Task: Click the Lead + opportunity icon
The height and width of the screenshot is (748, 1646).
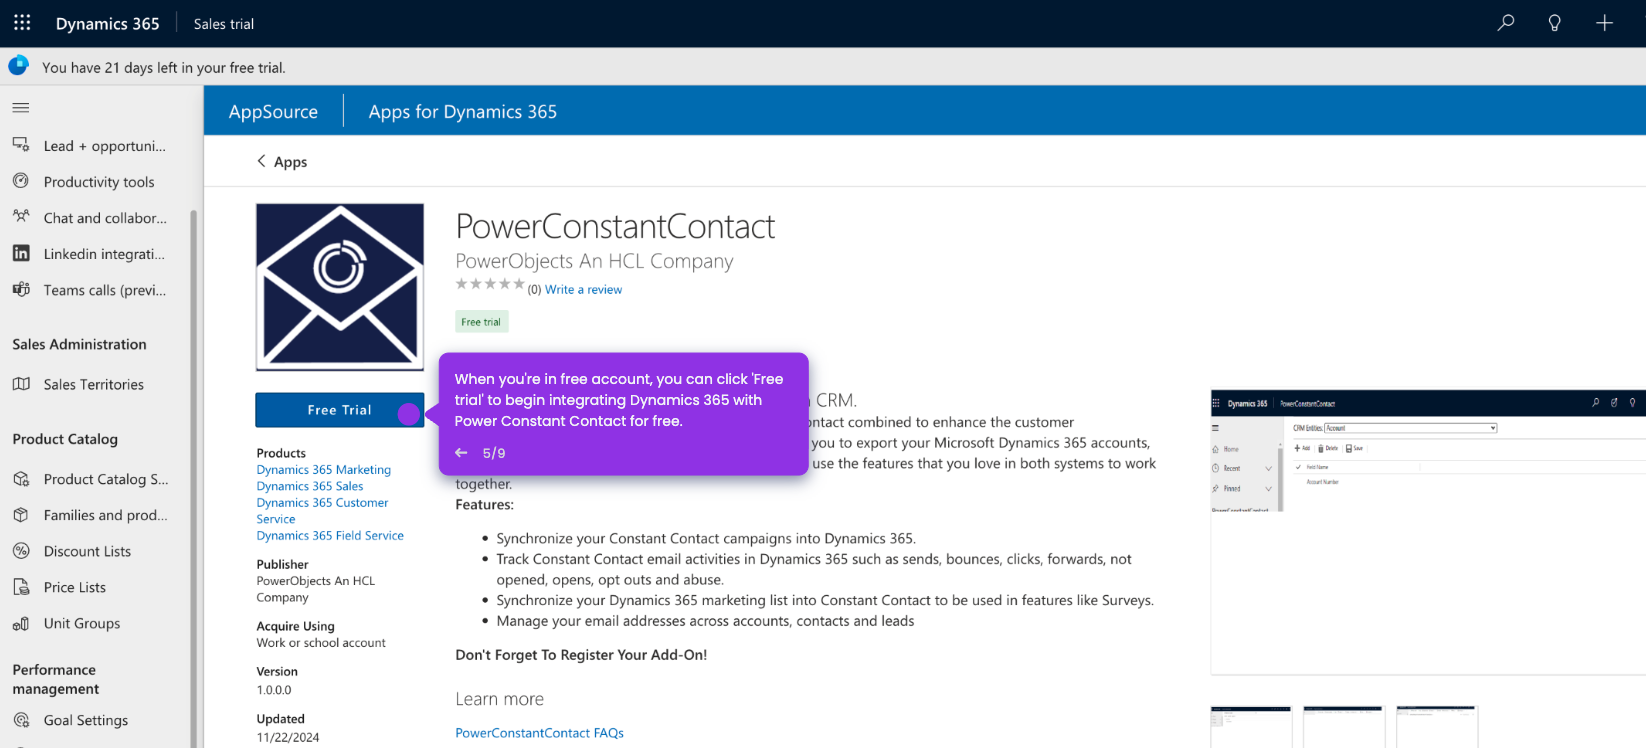Action: [21, 145]
